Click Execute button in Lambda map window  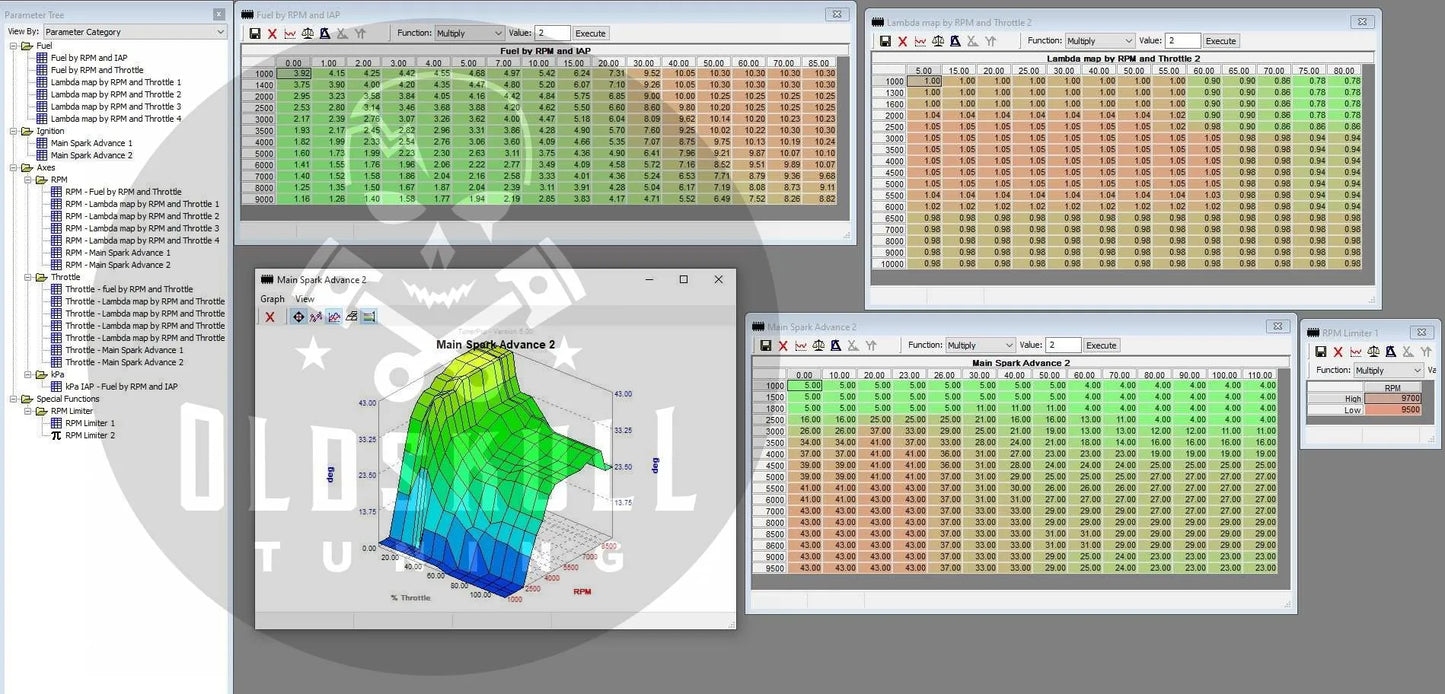pos(1220,41)
